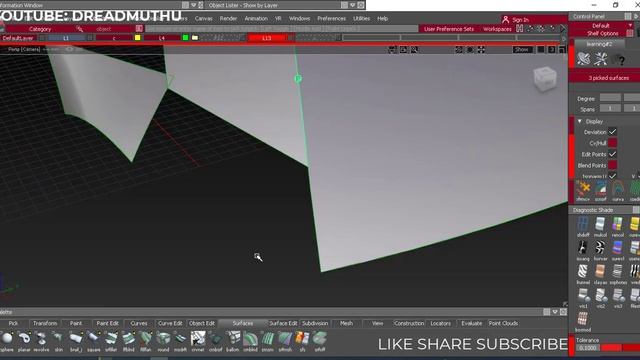640x360 pixels.
Task: Select the red L13 layer
Action: click(x=267, y=38)
